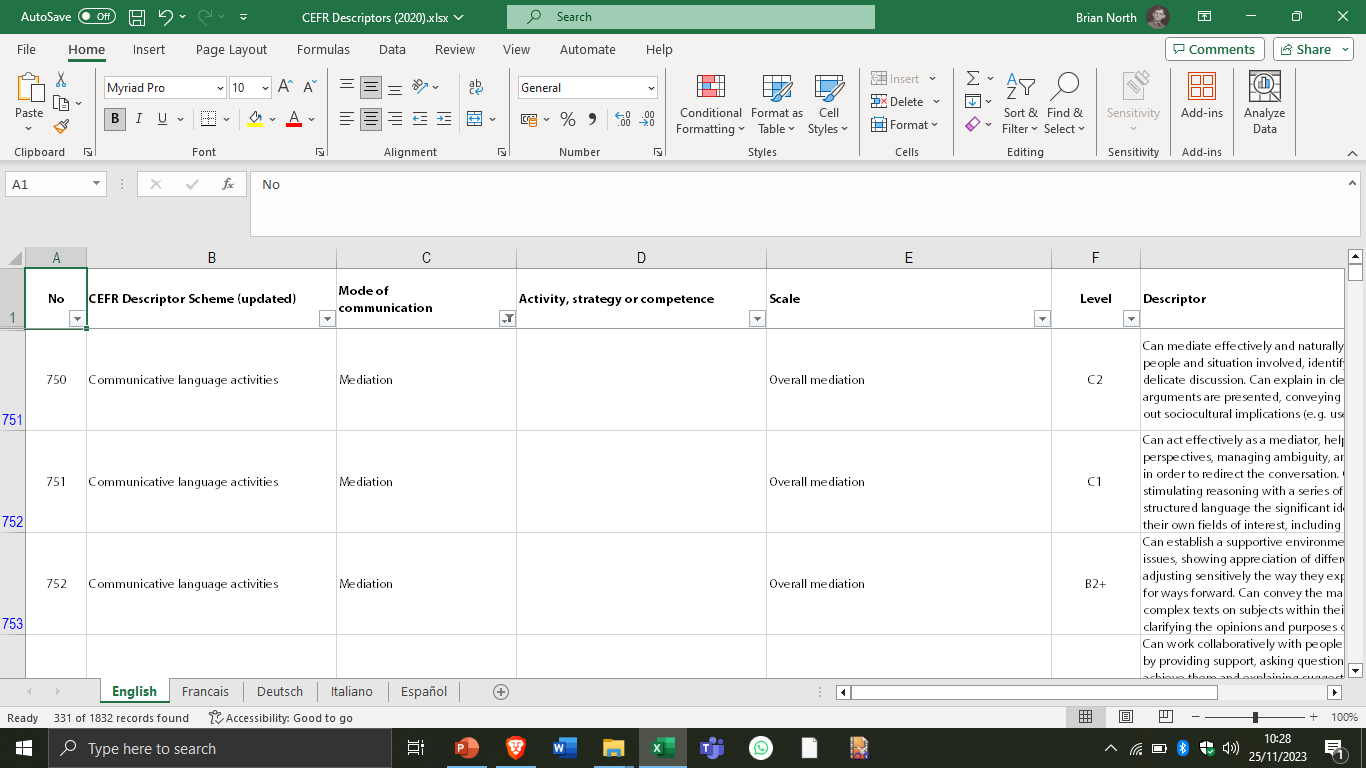Viewport: 1366px width, 768px height.
Task: Click the Format Painter brush icon
Action: pyautogui.click(x=61, y=127)
